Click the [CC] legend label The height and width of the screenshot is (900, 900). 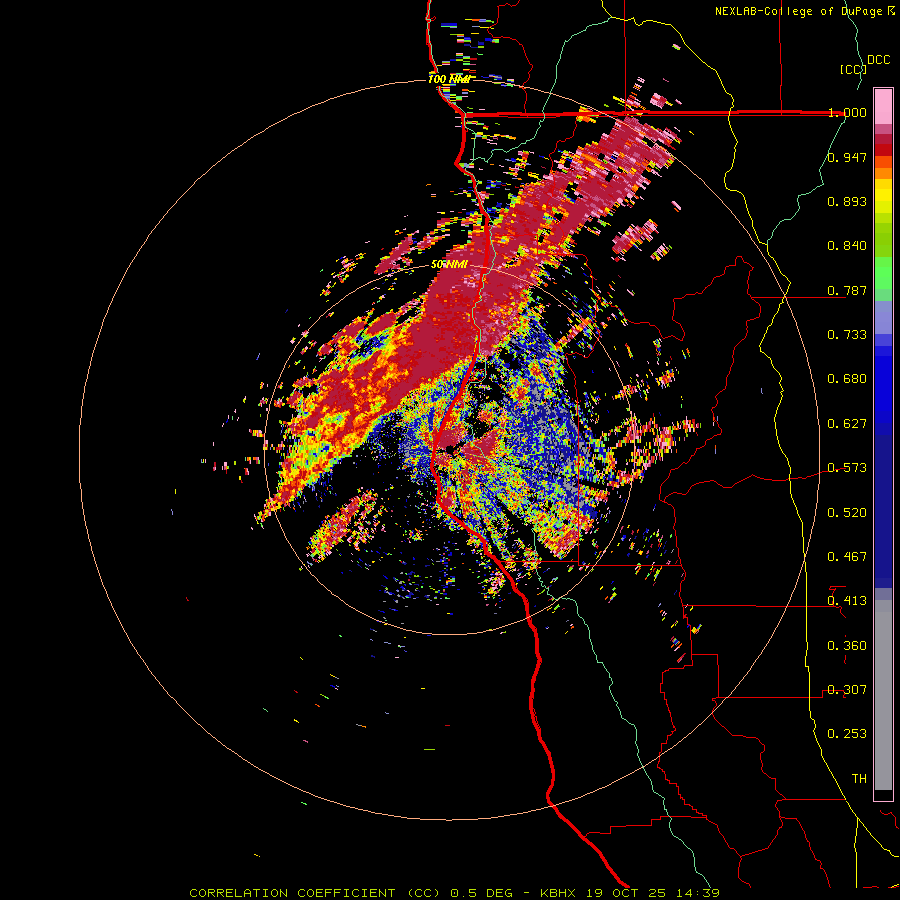coord(853,69)
